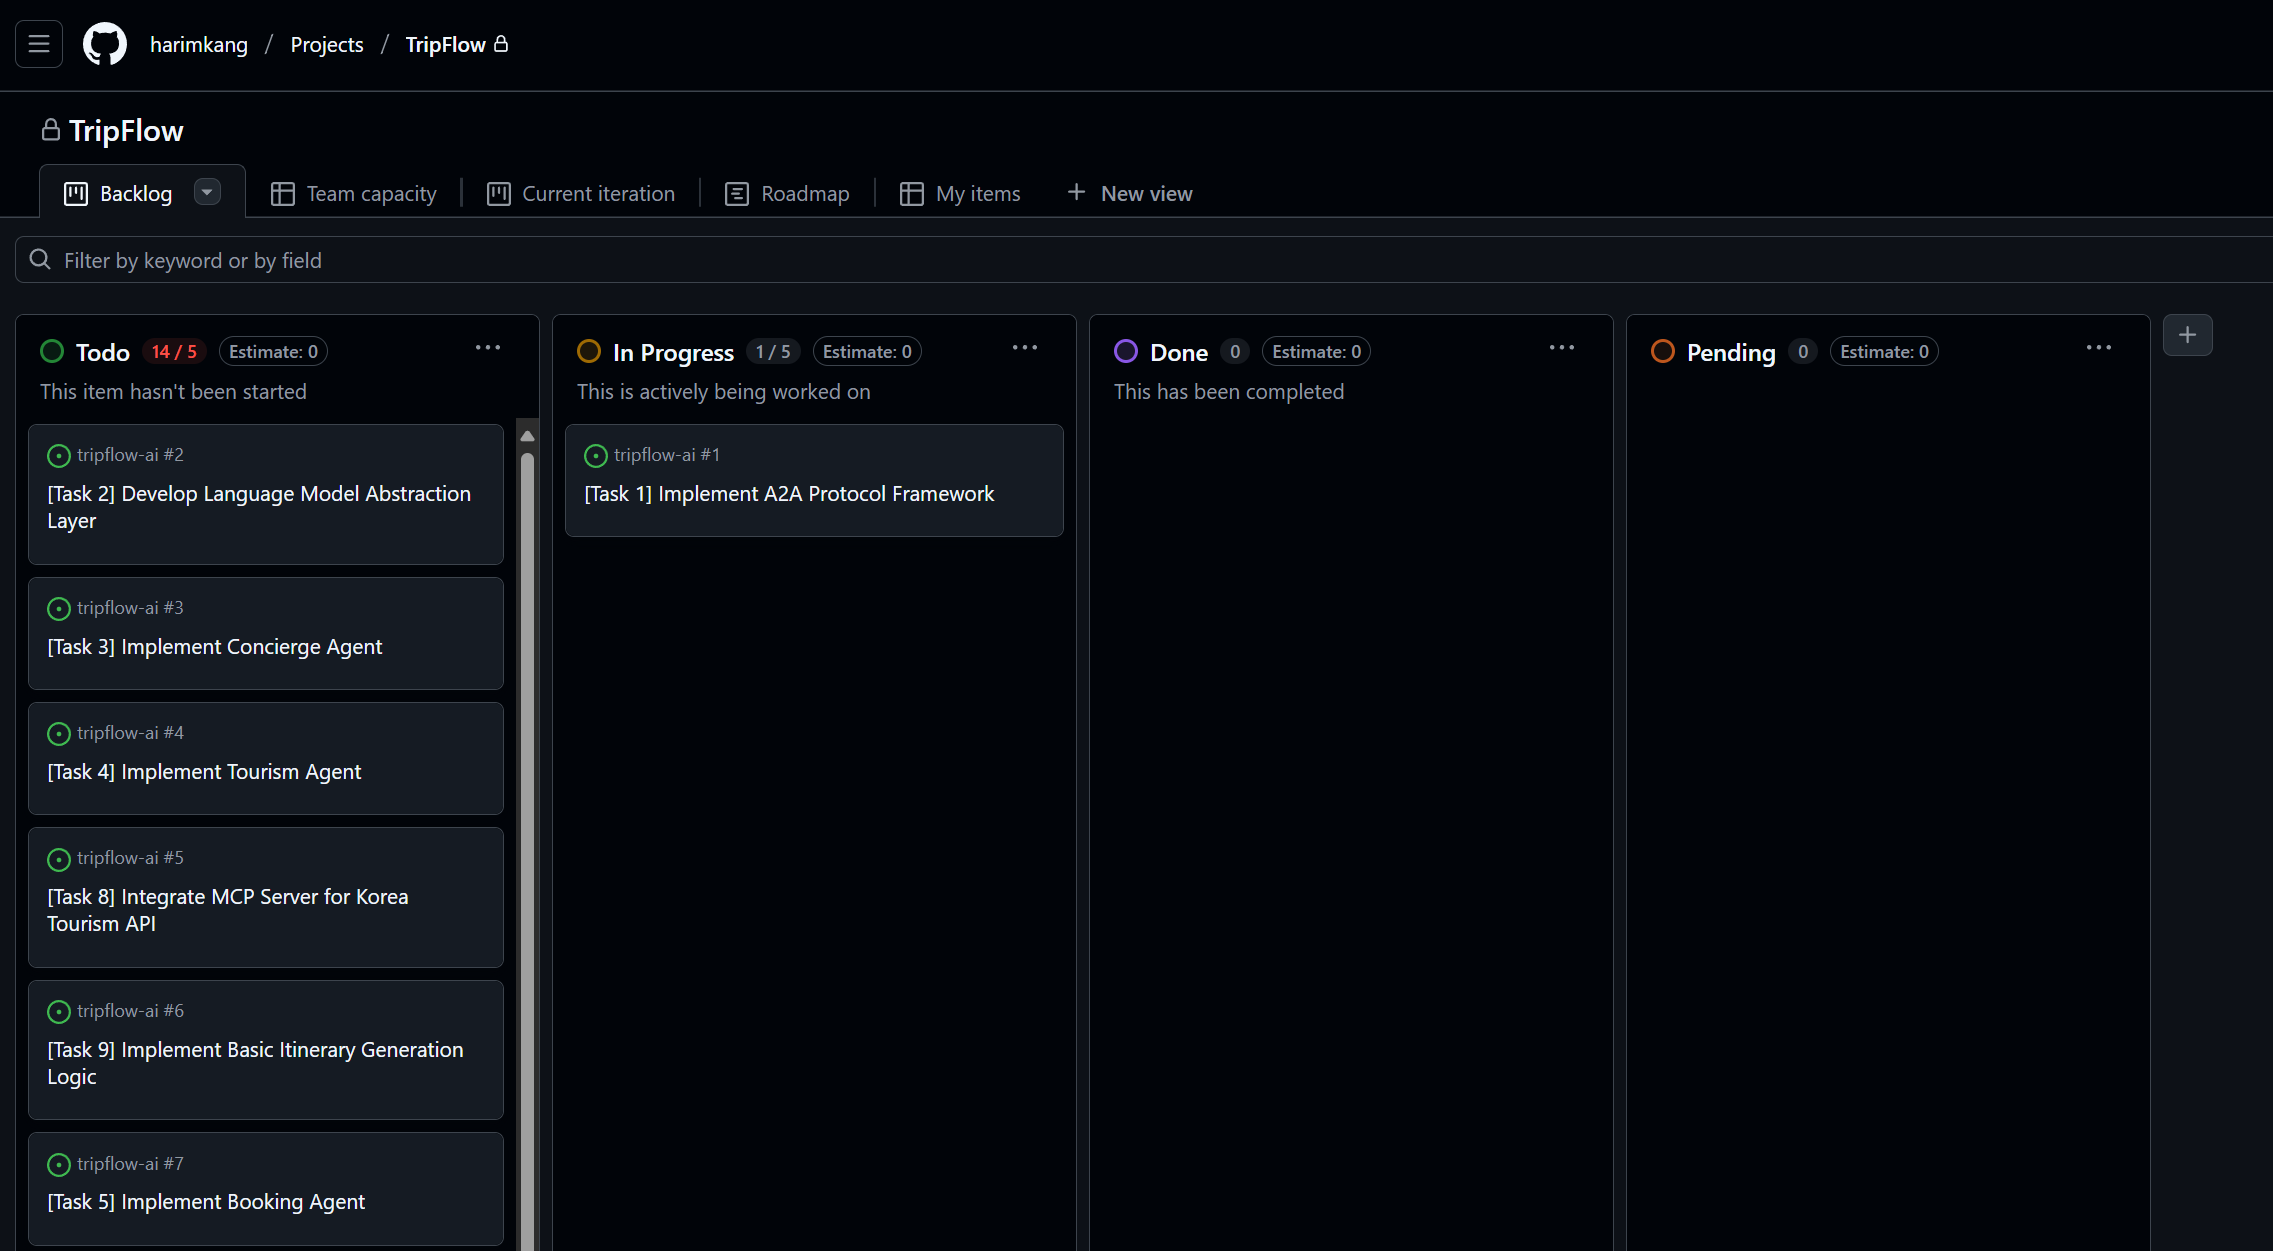Click the add new column plus icon
Viewport: 2273px width, 1251px height.
pyautogui.click(x=2187, y=335)
